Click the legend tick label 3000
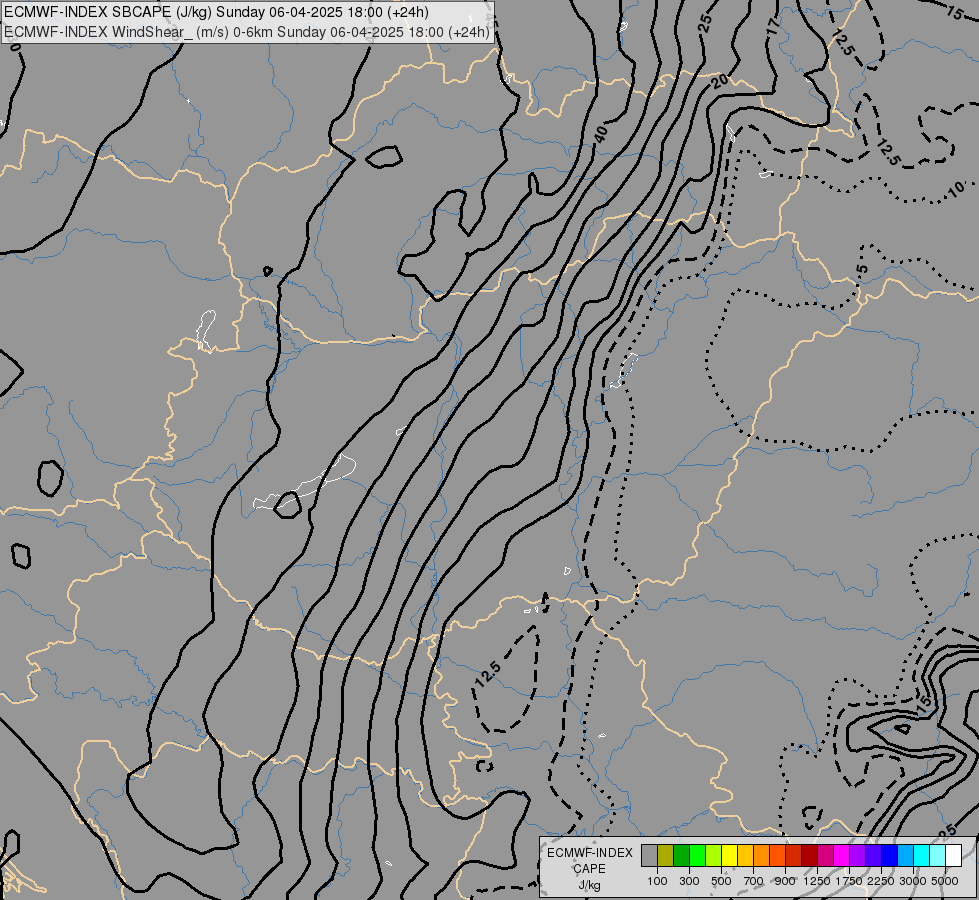 click(x=913, y=881)
